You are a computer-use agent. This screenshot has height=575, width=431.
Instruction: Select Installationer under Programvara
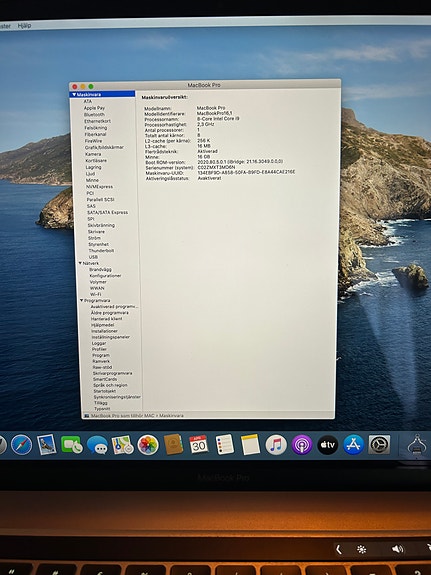tap(105, 331)
